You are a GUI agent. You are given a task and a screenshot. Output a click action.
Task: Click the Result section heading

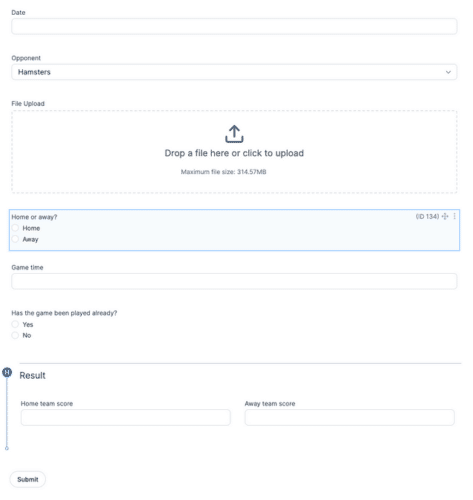pyautogui.click(x=32, y=376)
